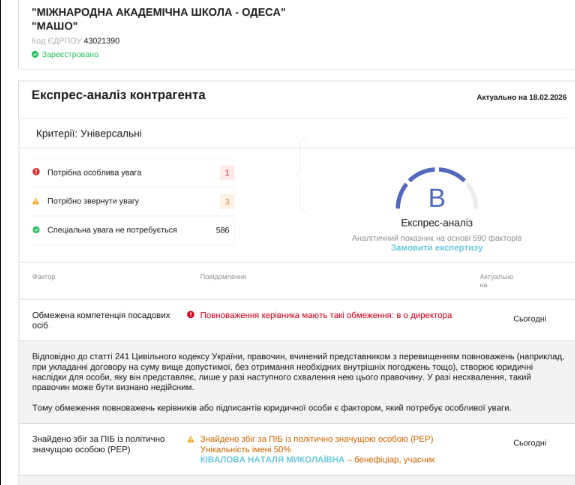Click the B rating gauge

436,188
